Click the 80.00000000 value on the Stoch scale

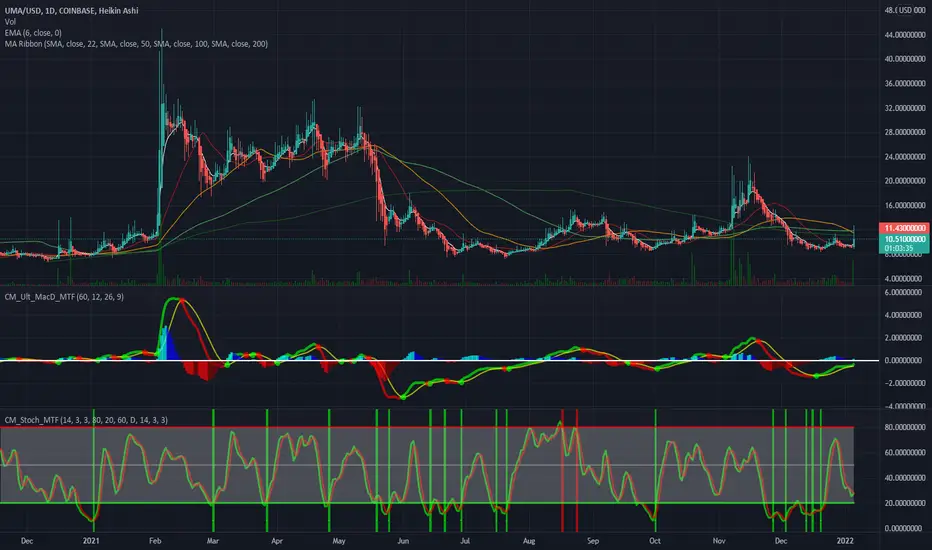pos(905,427)
